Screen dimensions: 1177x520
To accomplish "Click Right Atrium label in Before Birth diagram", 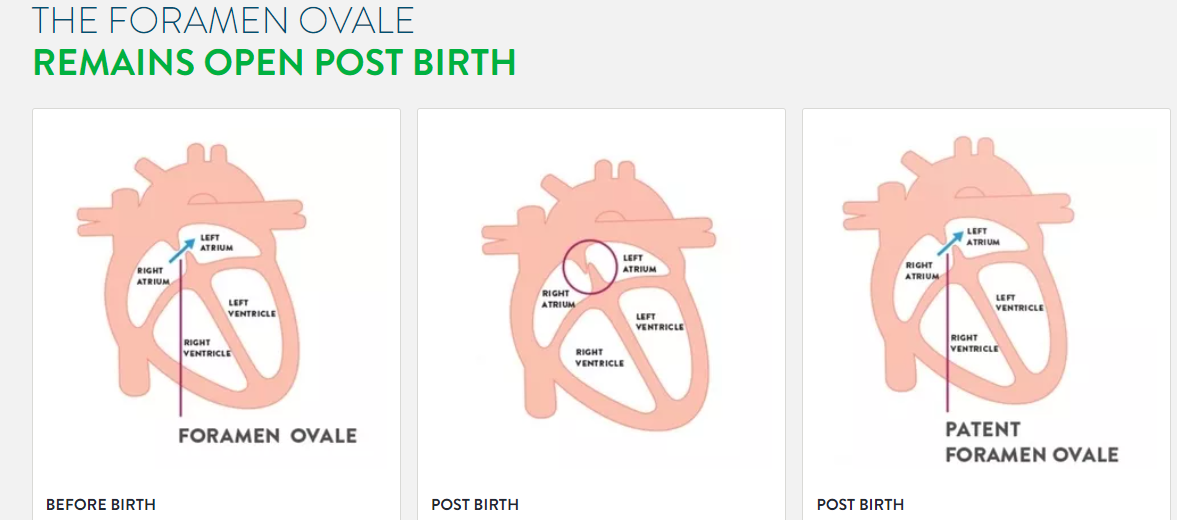I will 153,276.
